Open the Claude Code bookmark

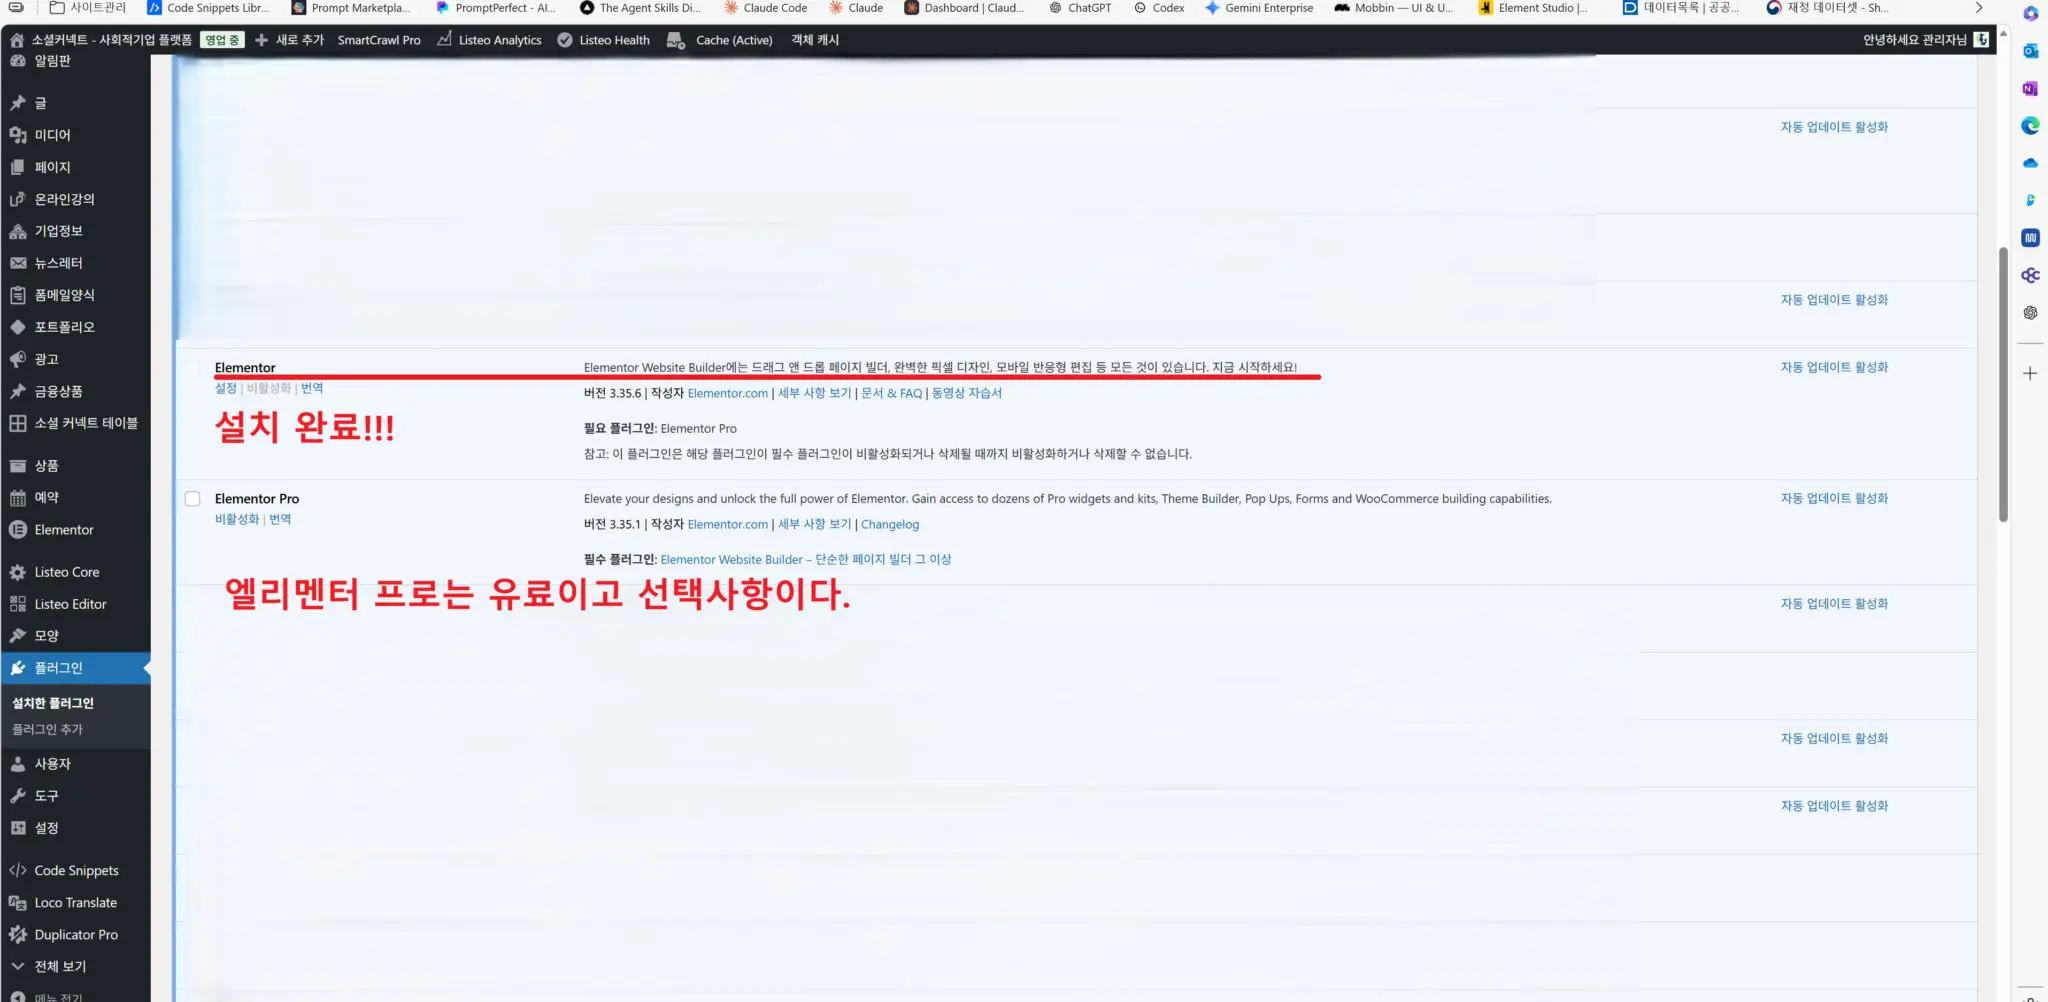point(765,8)
